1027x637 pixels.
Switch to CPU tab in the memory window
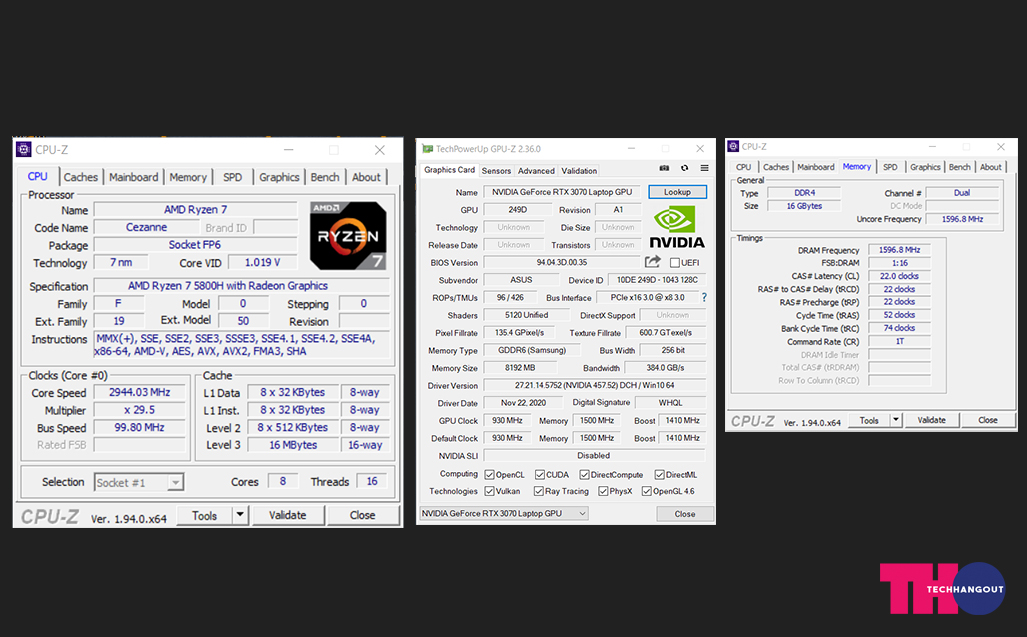click(743, 167)
